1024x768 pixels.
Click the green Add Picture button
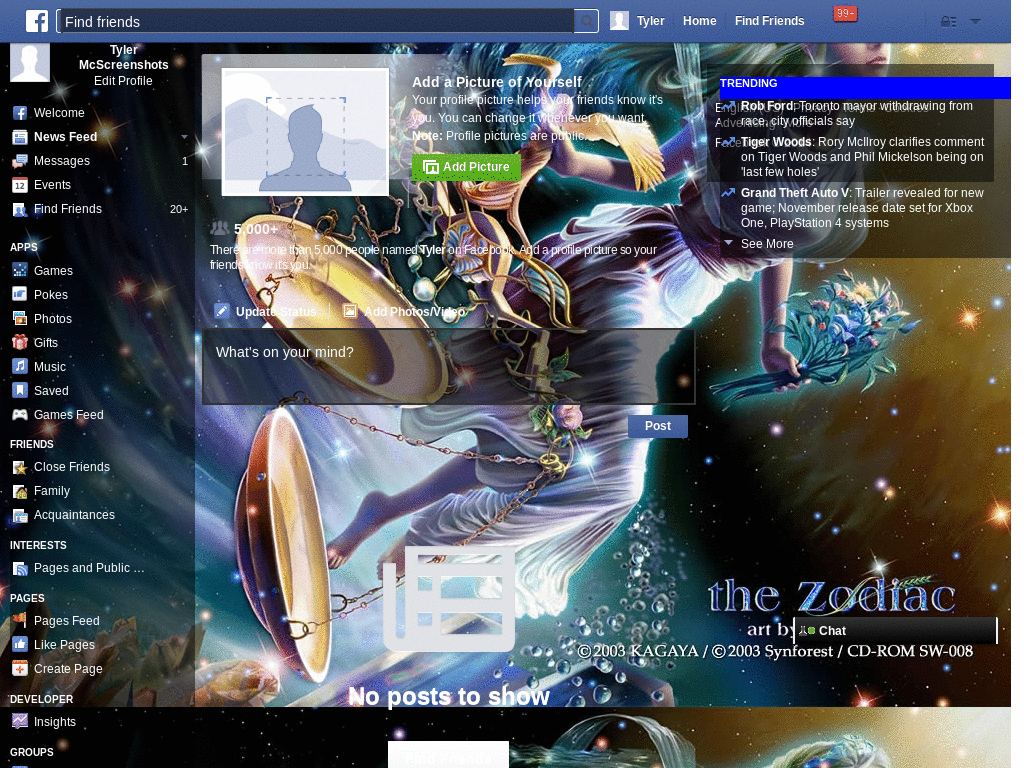click(x=466, y=167)
